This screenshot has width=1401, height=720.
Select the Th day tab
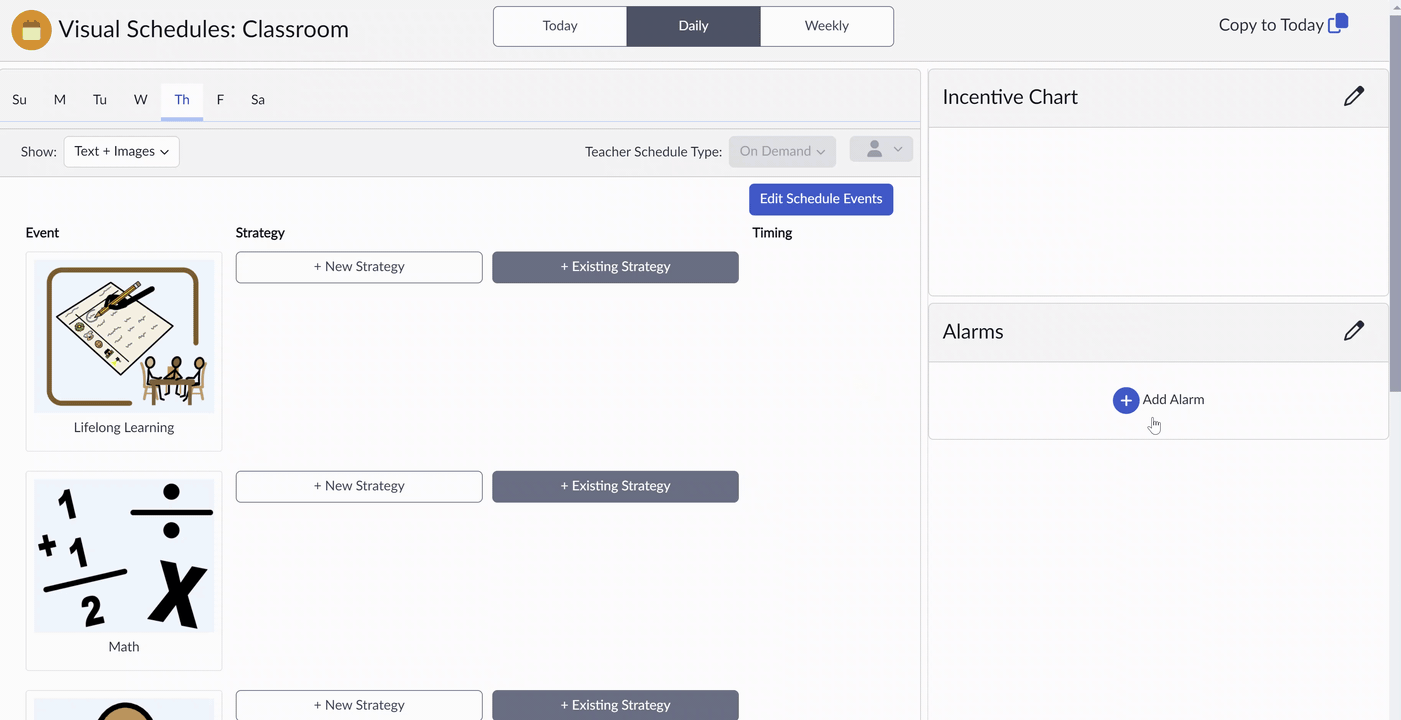(x=182, y=100)
